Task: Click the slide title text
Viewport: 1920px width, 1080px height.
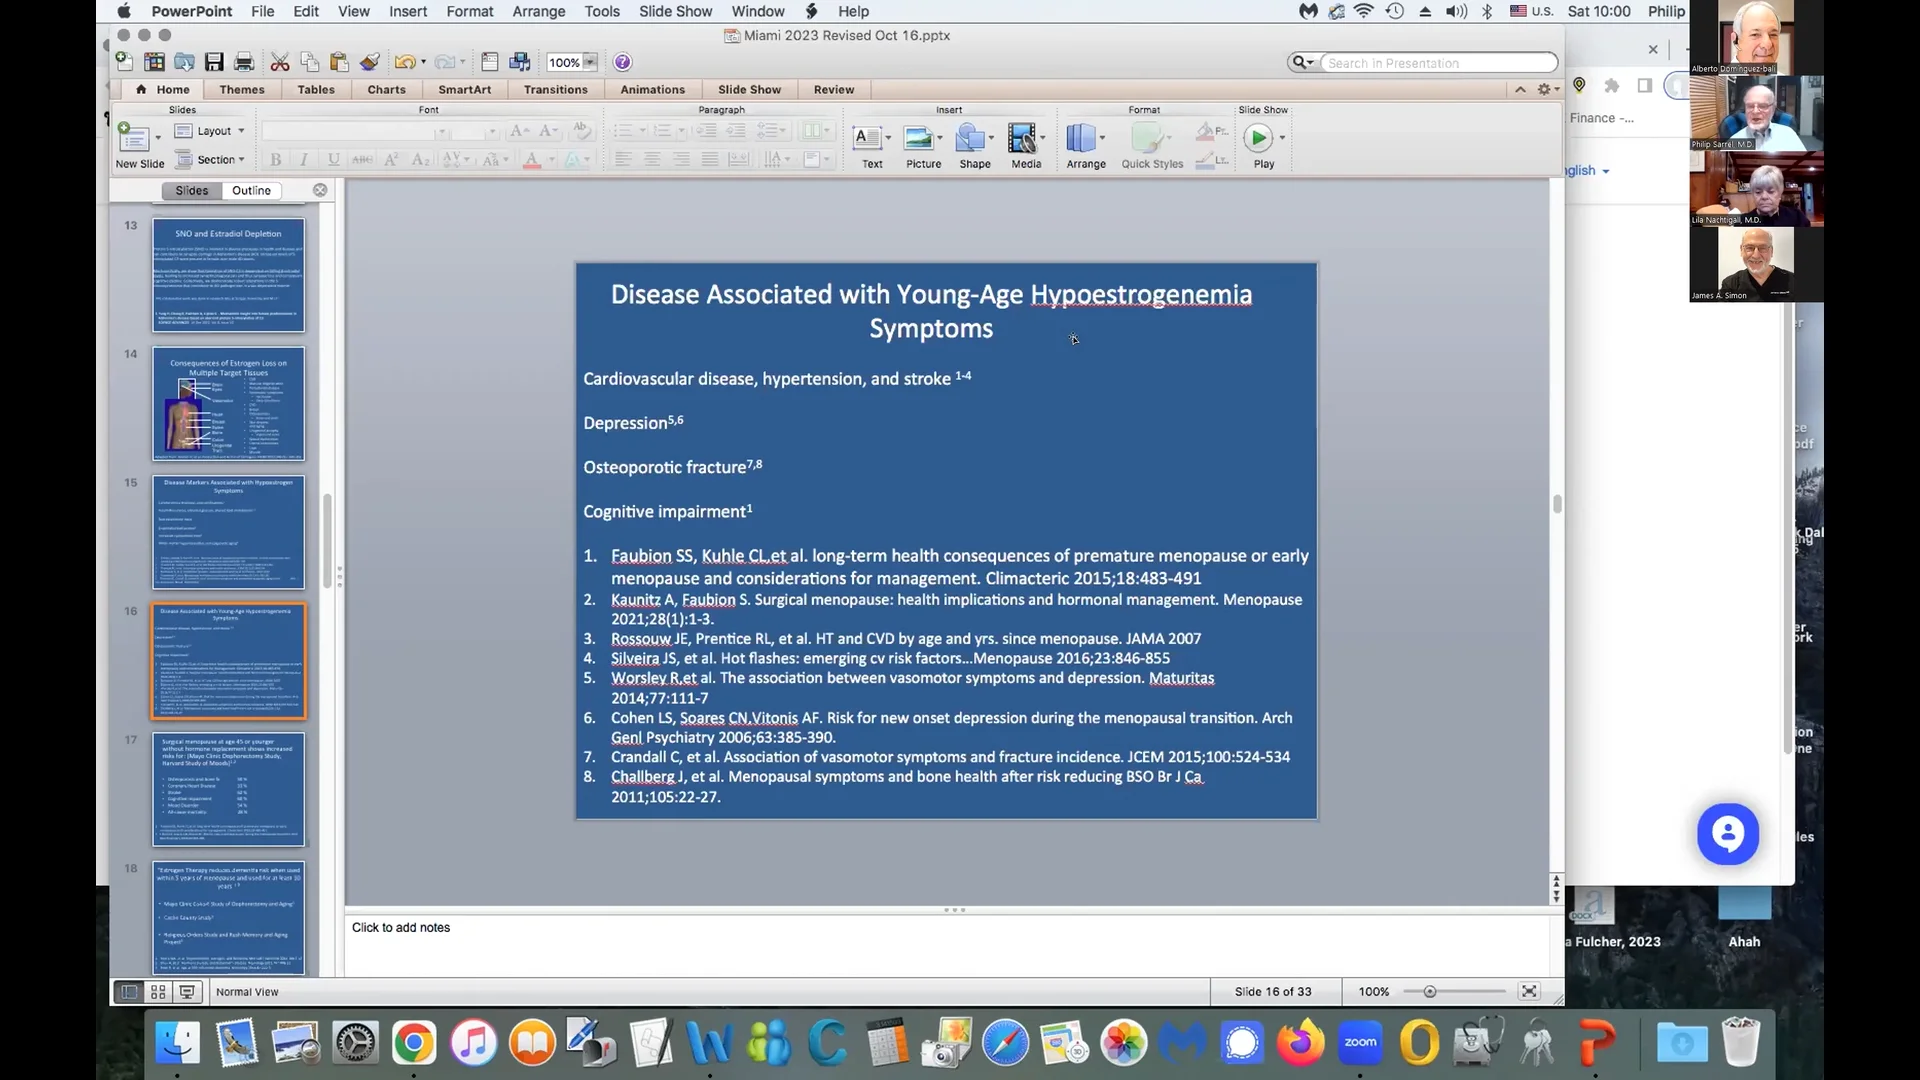Action: coord(931,311)
